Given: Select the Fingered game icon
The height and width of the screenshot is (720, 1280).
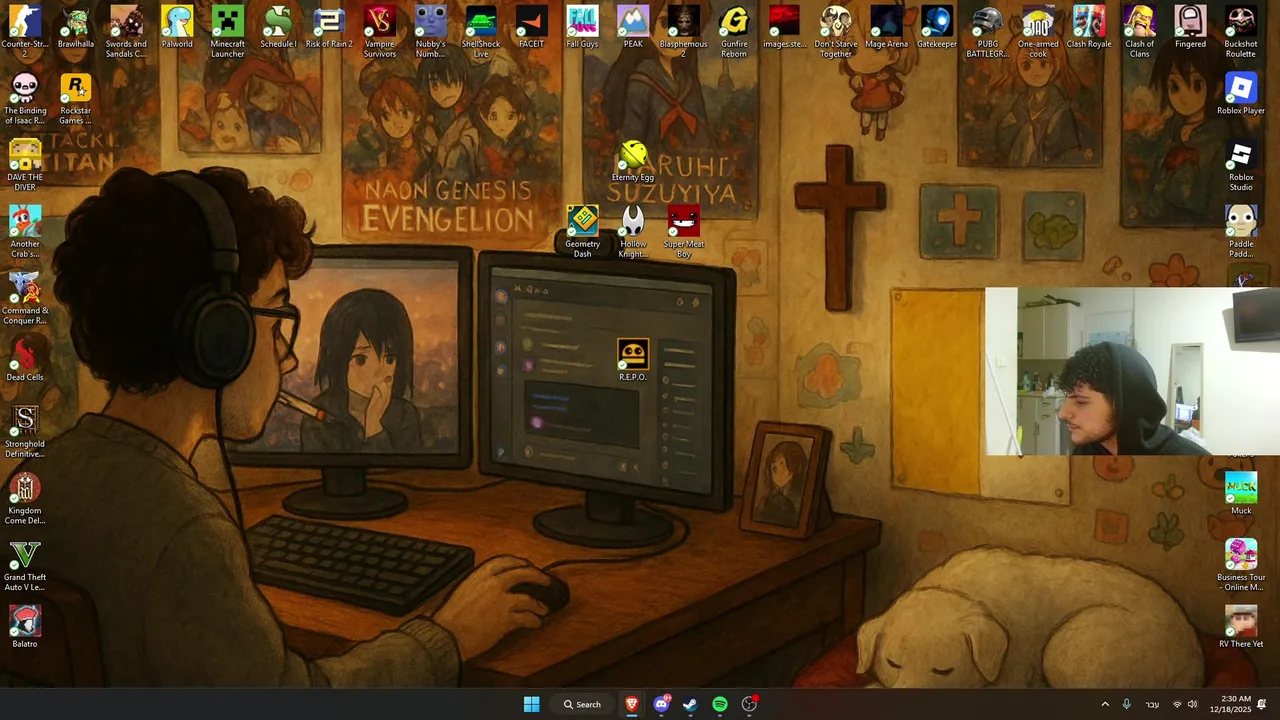Looking at the screenshot, I should click(1190, 27).
